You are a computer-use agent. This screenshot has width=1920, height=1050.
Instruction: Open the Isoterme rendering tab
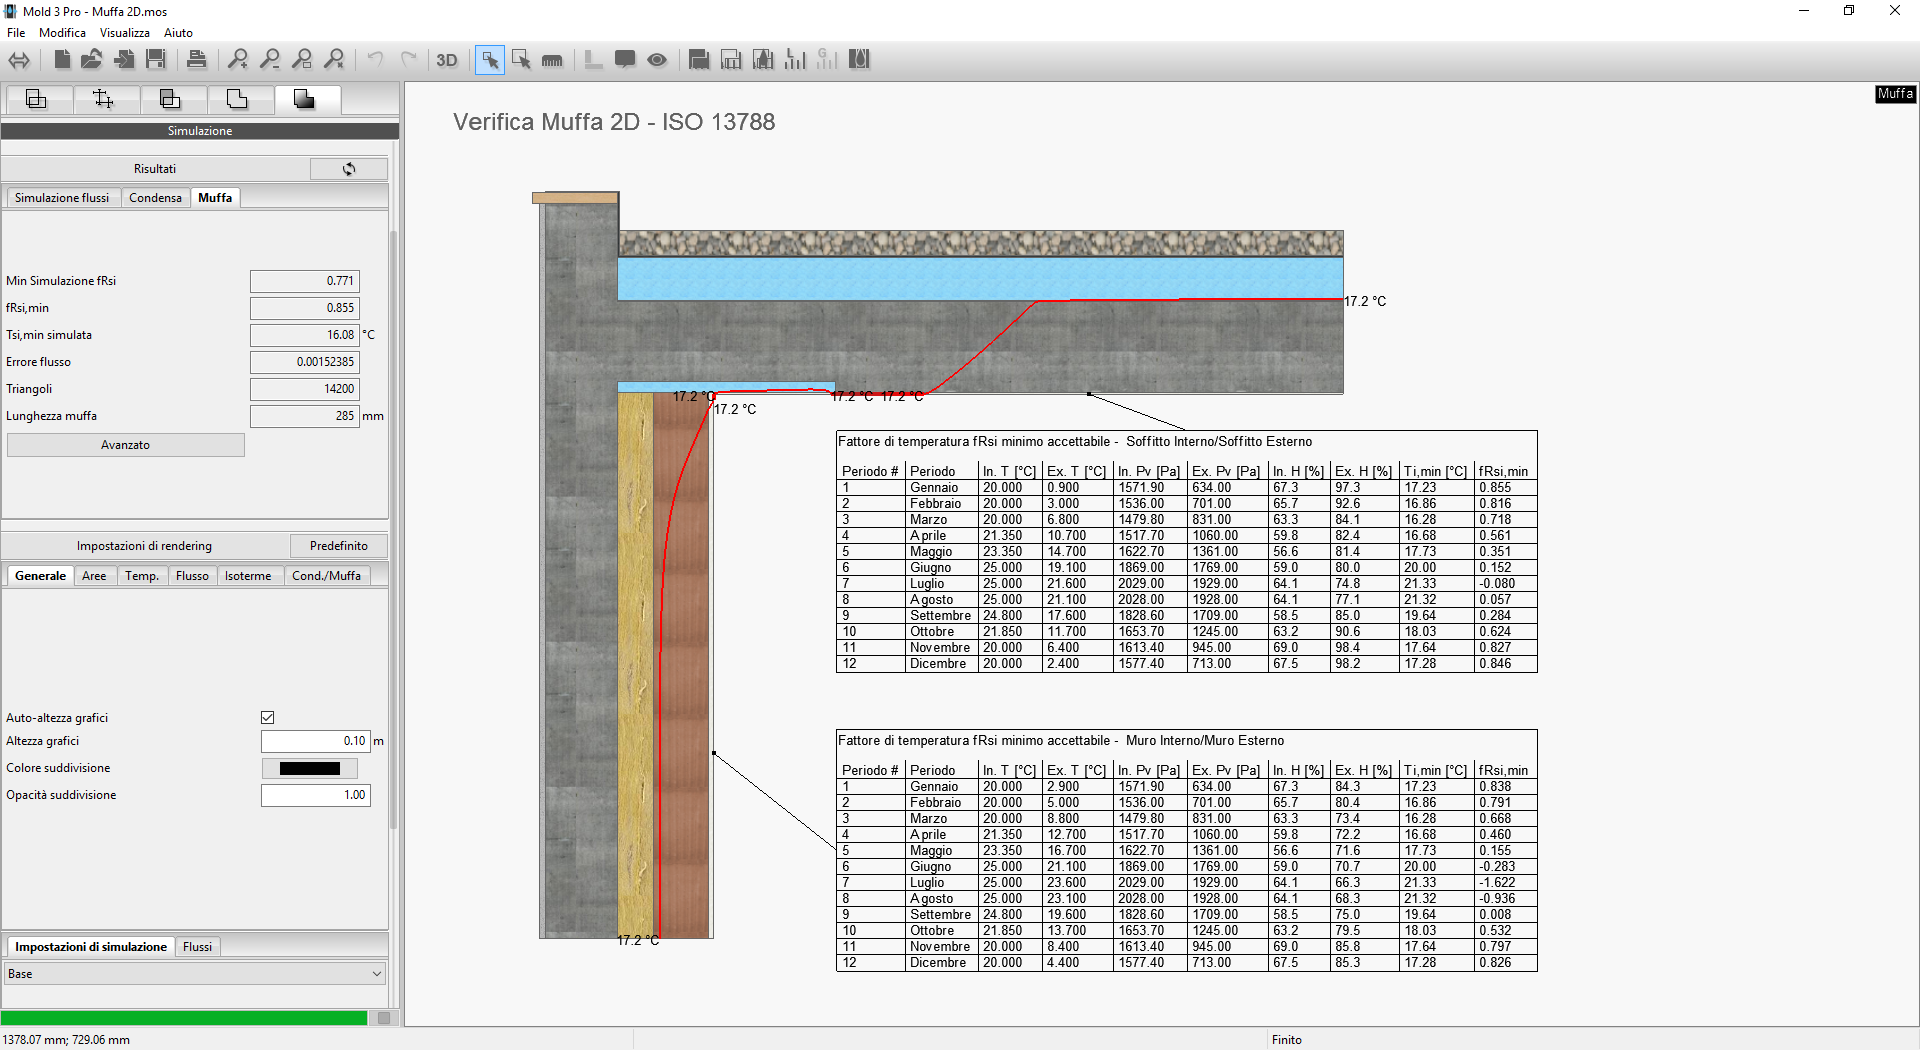[247, 576]
